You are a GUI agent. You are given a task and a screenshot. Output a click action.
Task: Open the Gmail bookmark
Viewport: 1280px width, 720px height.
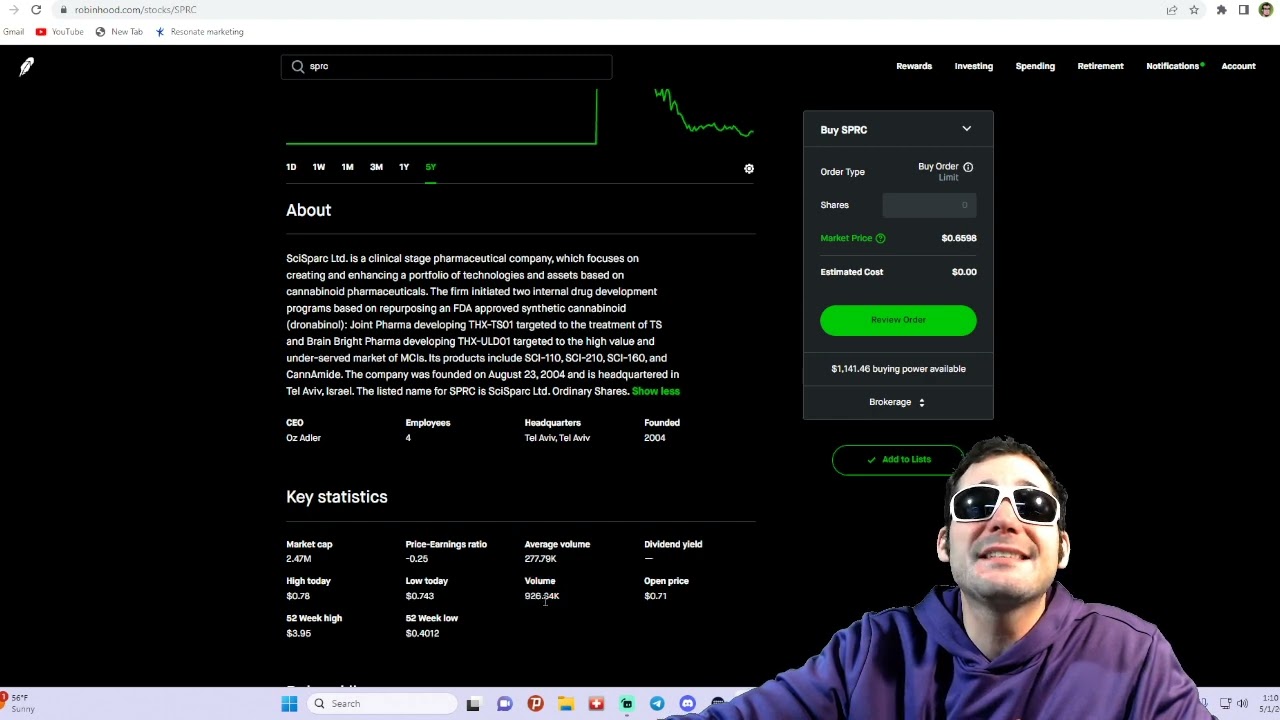click(x=13, y=32)
